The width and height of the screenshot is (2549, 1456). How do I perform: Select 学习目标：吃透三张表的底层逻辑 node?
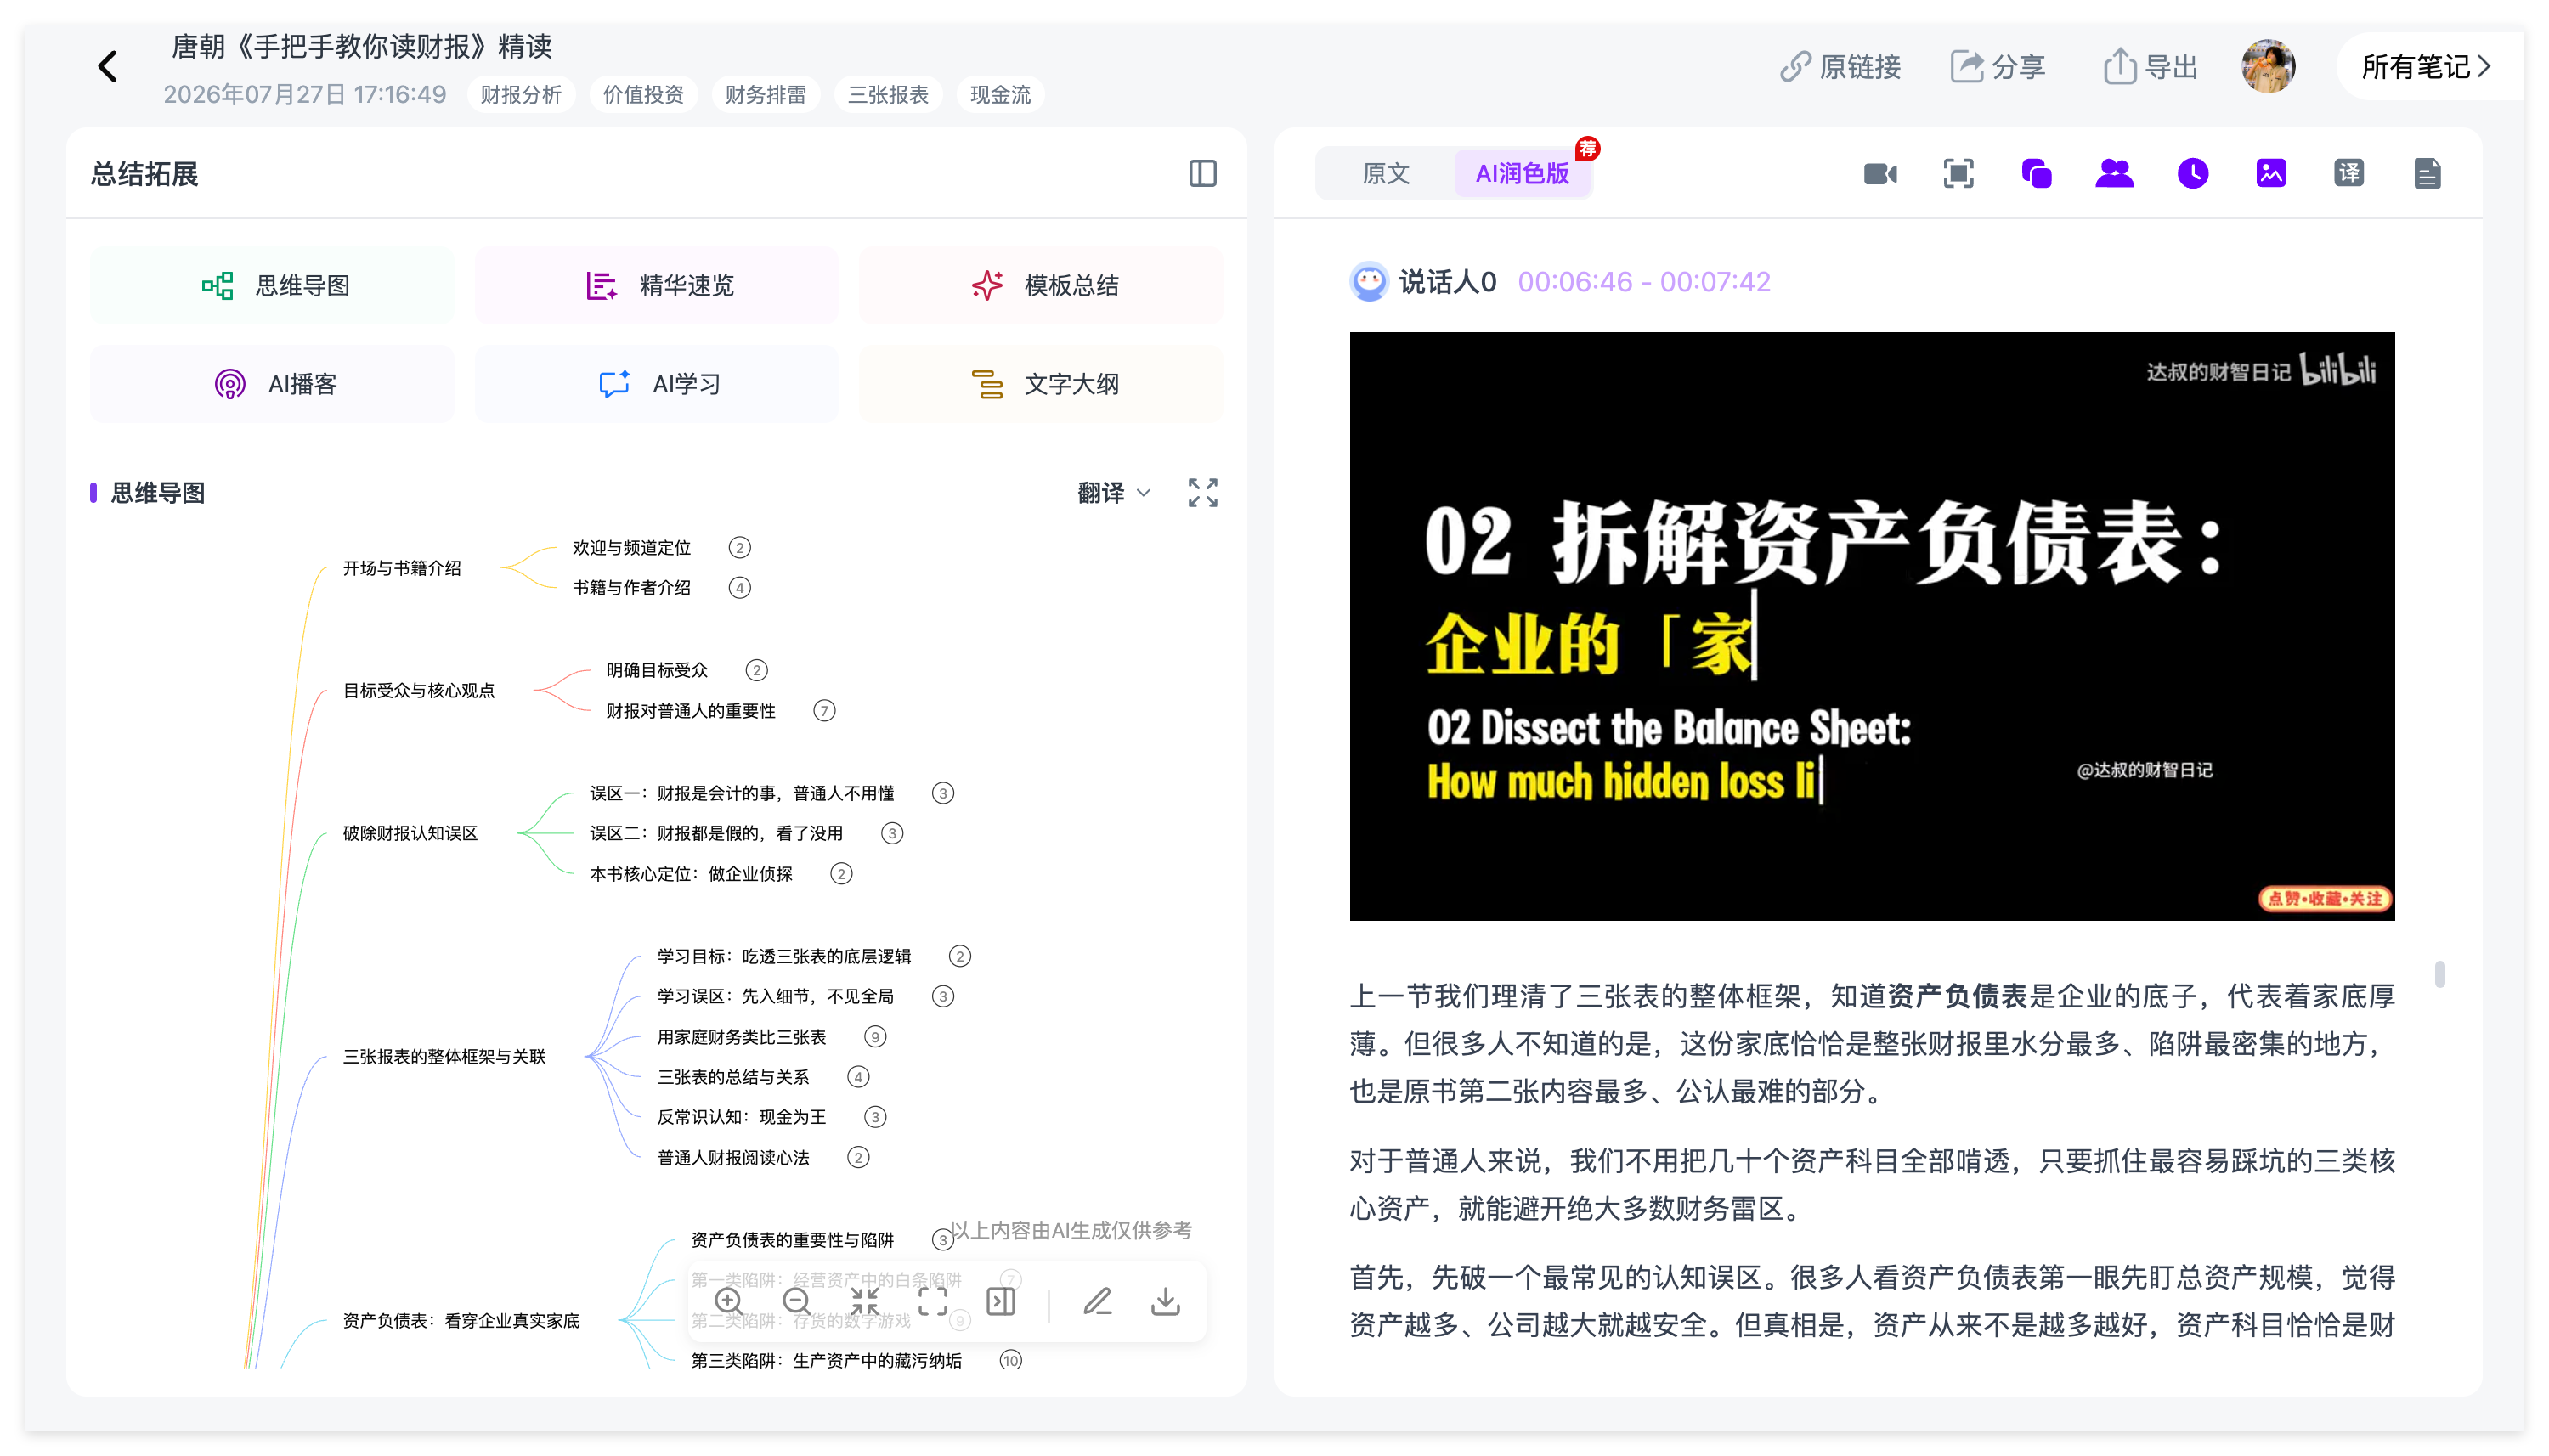[783, 956]
